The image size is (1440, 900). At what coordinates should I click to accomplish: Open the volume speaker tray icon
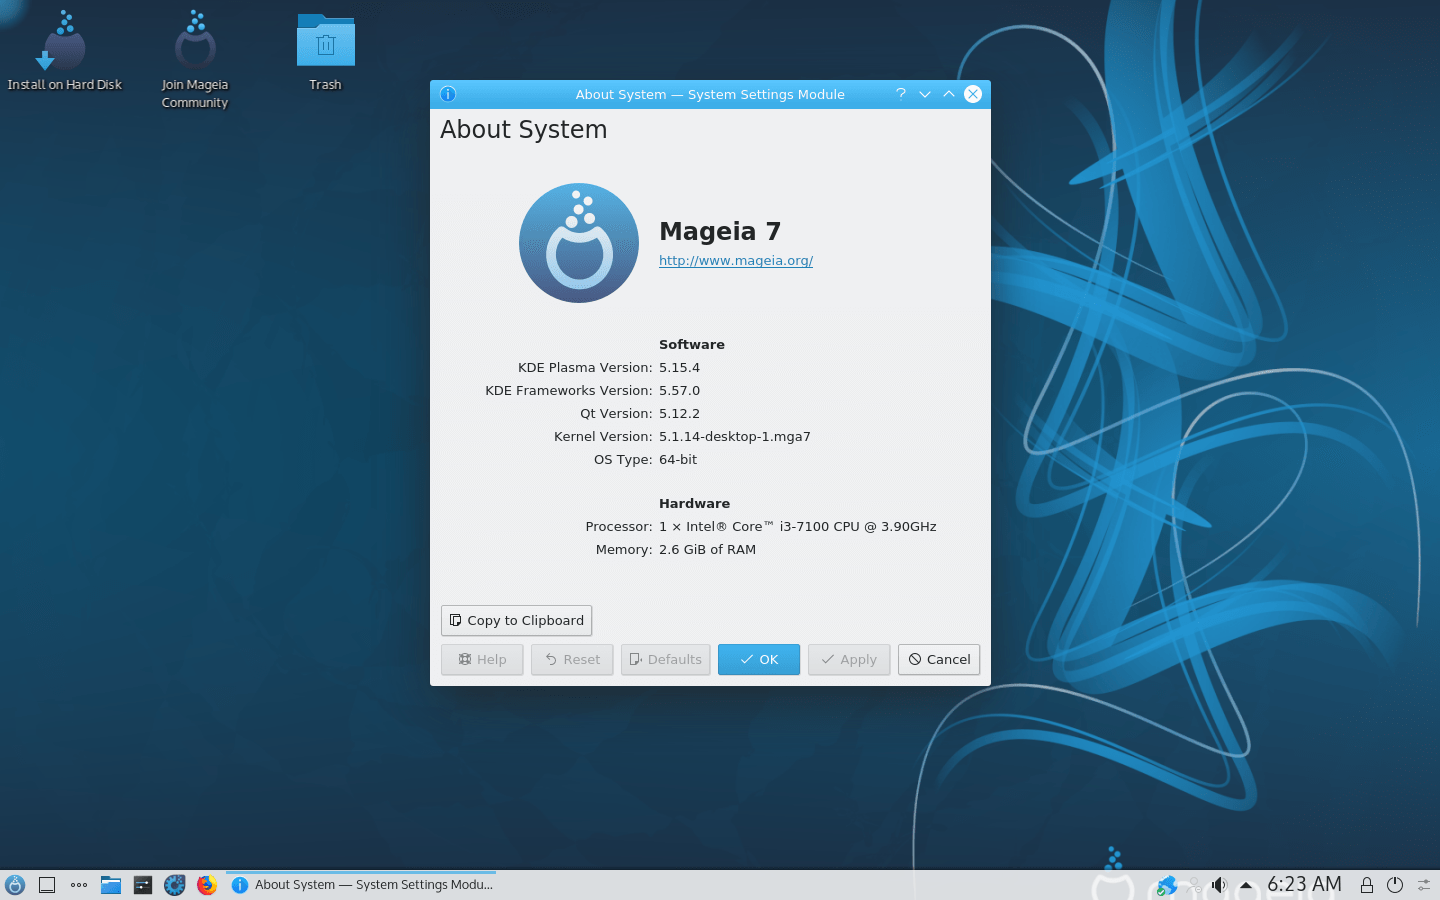tap(1219, 885)
